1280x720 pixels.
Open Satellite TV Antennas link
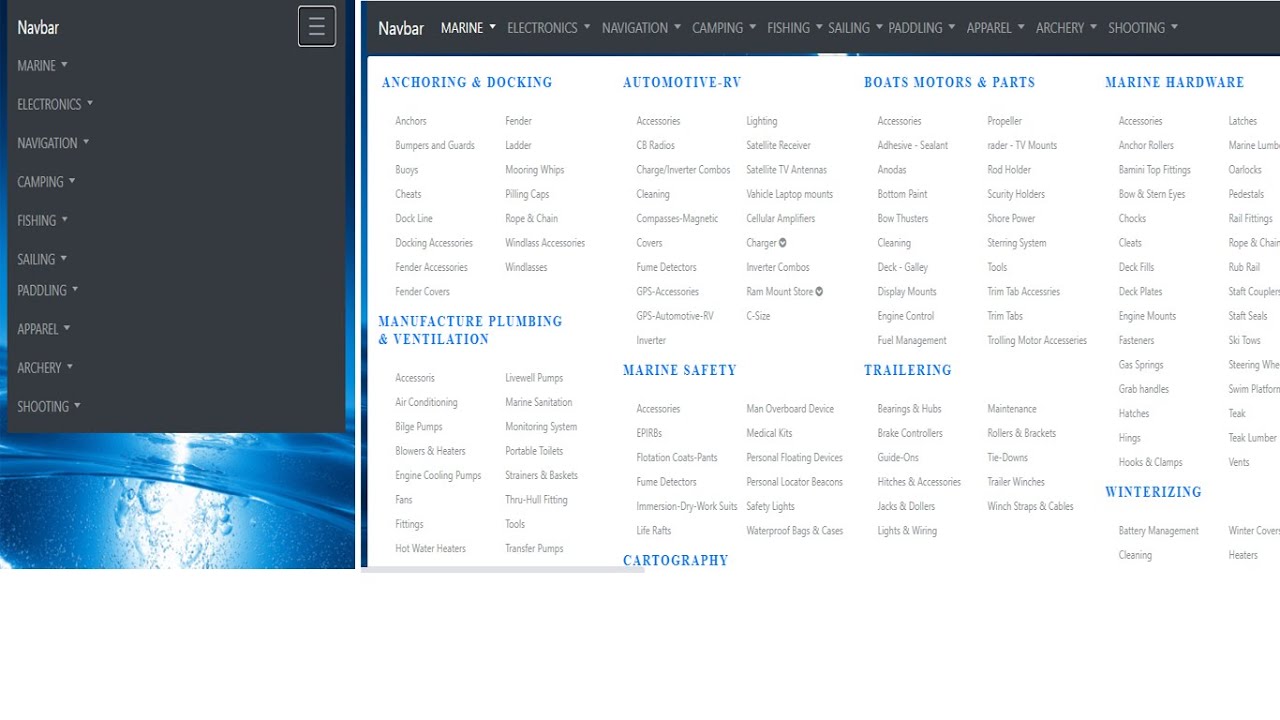[787, 170]
